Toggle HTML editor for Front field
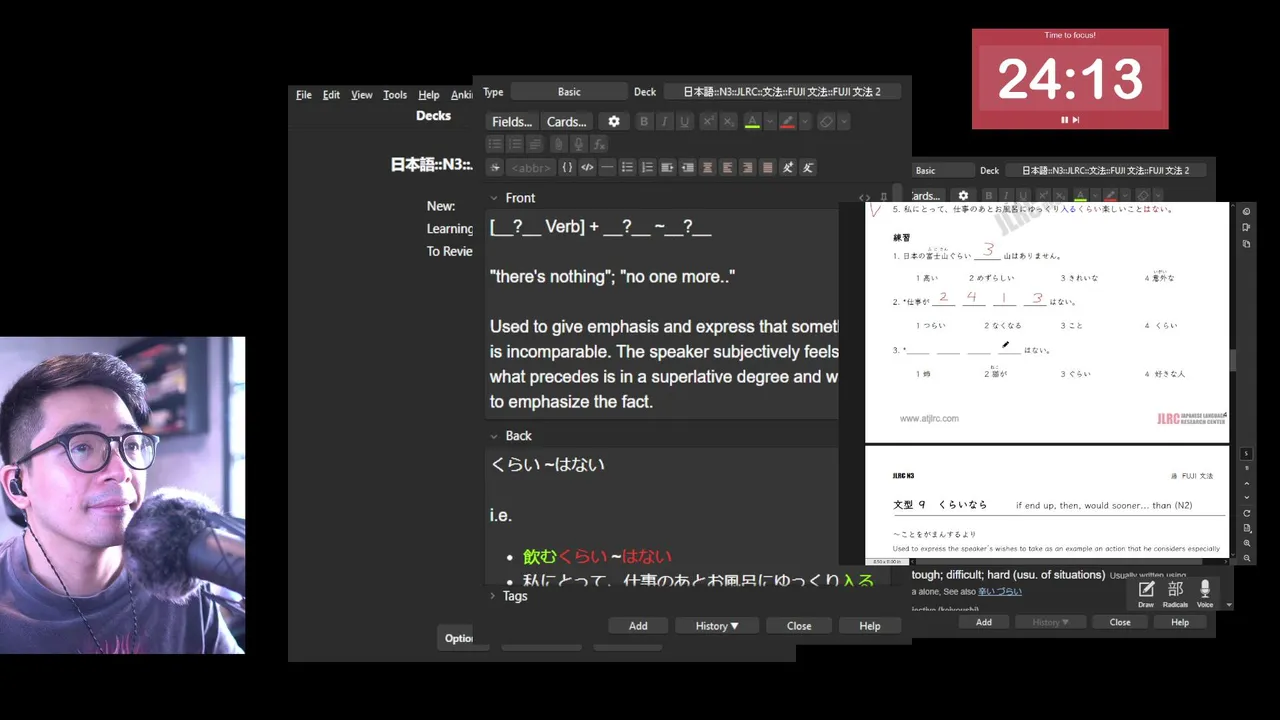This screenshot has height=720, width=1280. coord(865,198)
